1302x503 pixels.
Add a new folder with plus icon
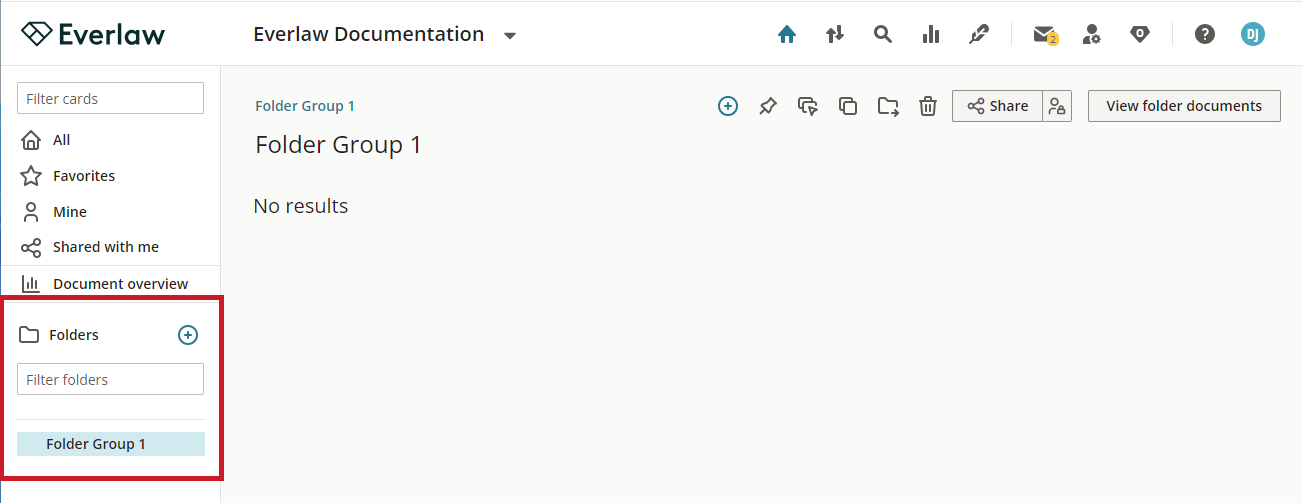pos(188,335)
